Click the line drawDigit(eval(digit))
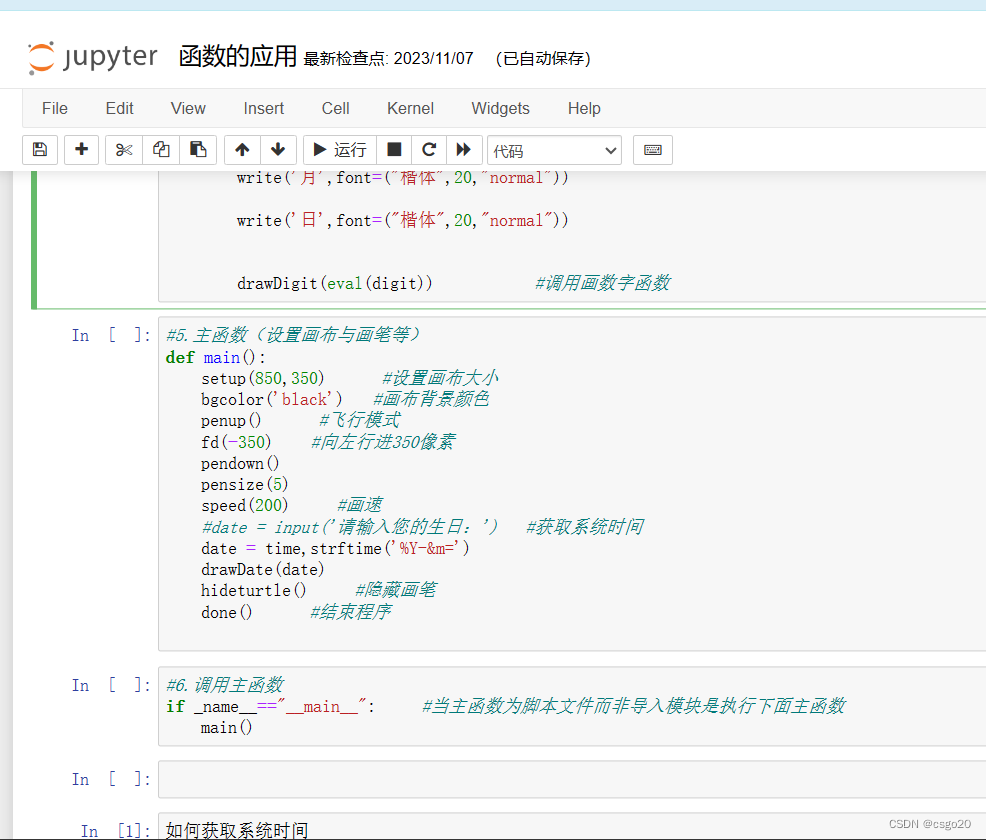The image size is (986, 840). click(335, 284)
